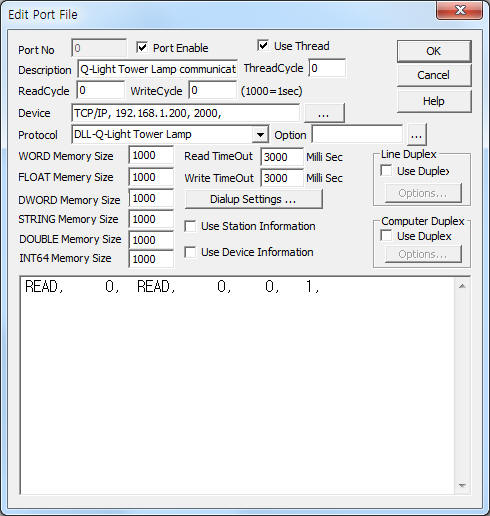This screenshot has width=490, height=516.
Task: Click scrollbar down arrow in text area
Action: [462, 485]
